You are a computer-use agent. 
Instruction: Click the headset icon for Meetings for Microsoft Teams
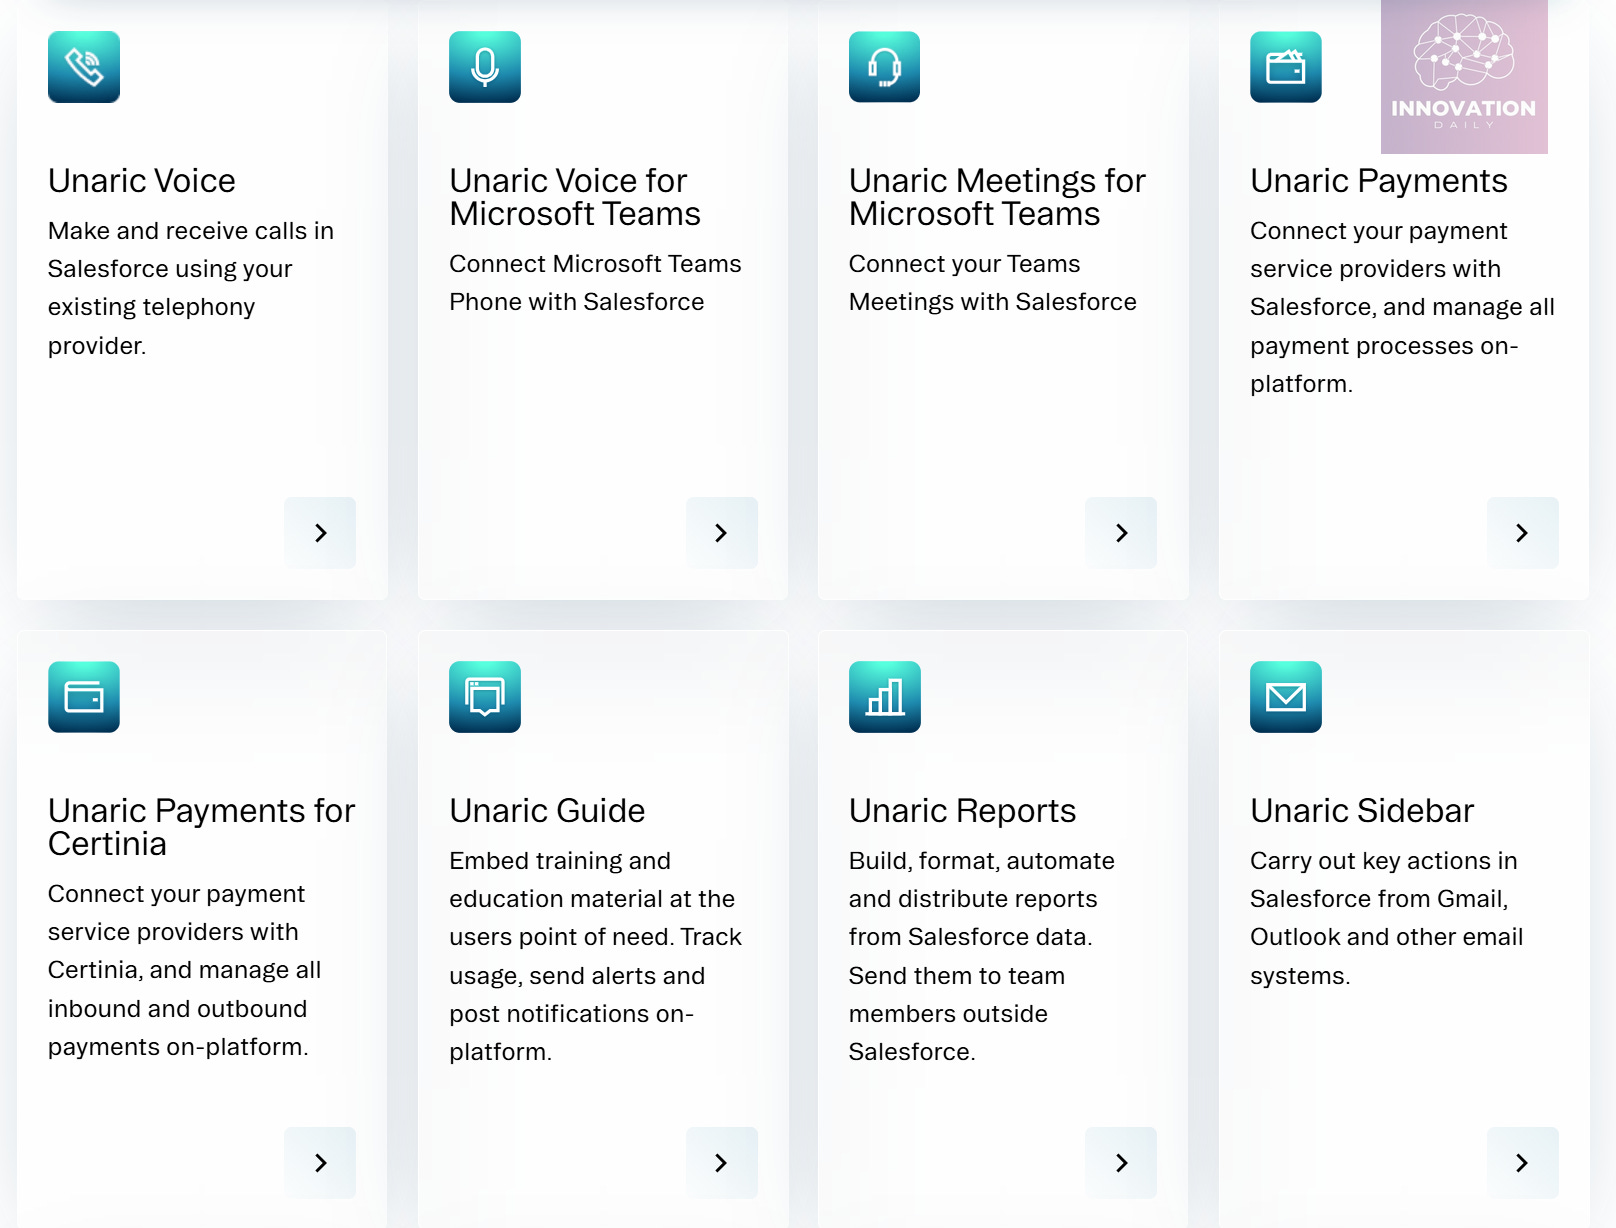pyautogui.click(x=885, y=67)
